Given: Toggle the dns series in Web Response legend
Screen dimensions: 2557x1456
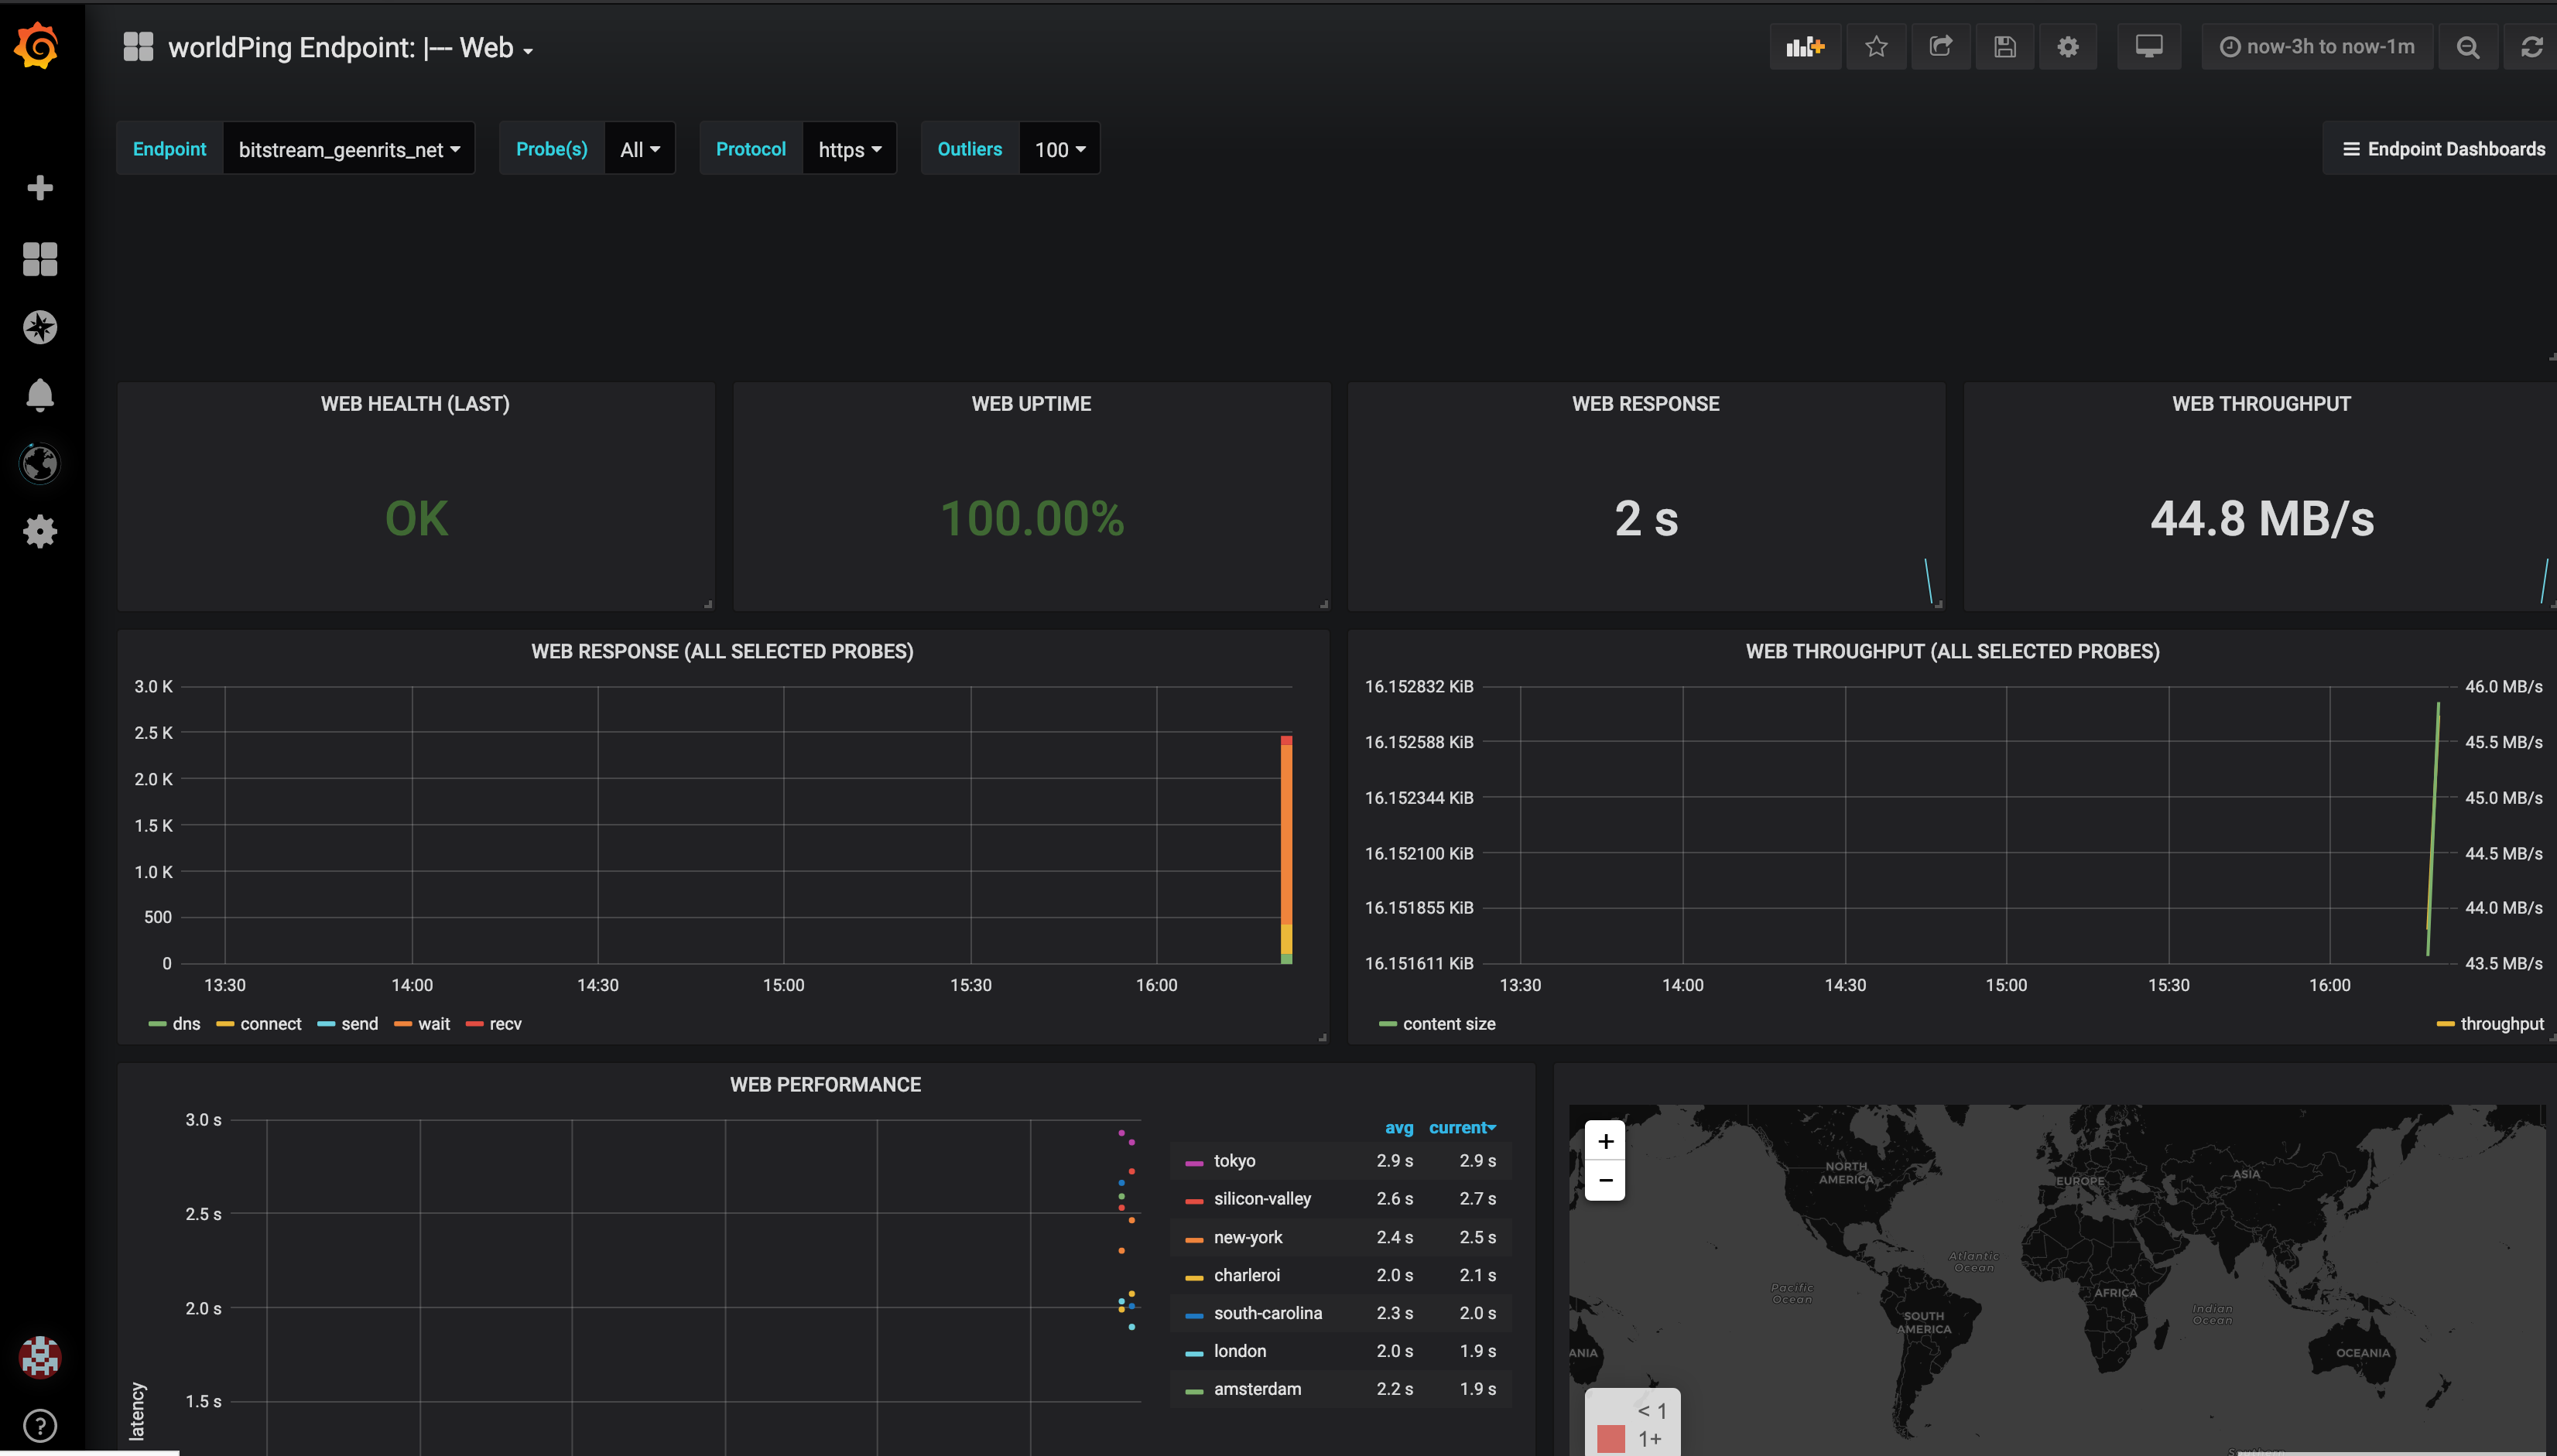Looking at the screenshot, I should [x=185, y=1023].
